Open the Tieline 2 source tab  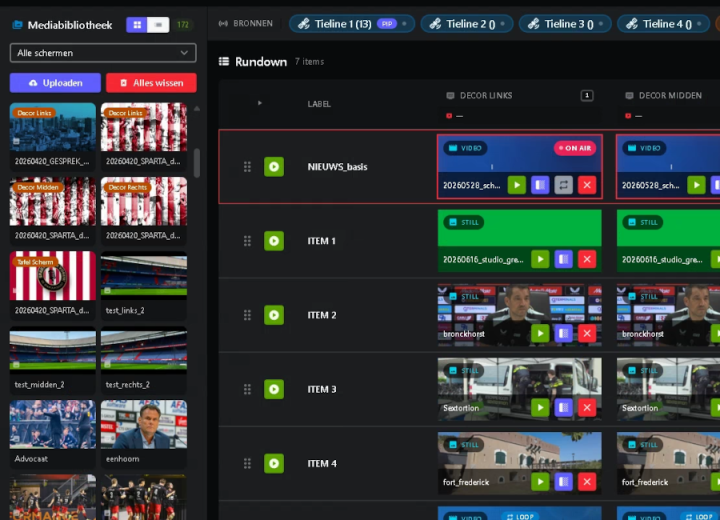pos(467,24)
